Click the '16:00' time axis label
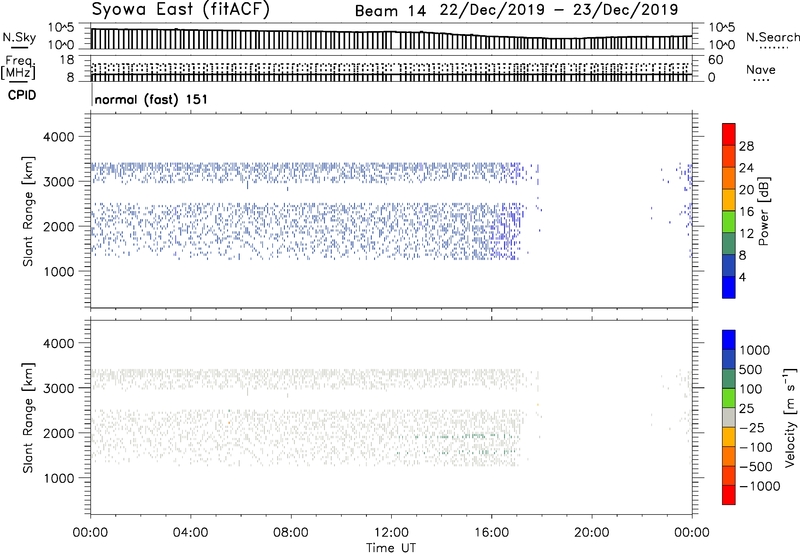 coord(491,533)
